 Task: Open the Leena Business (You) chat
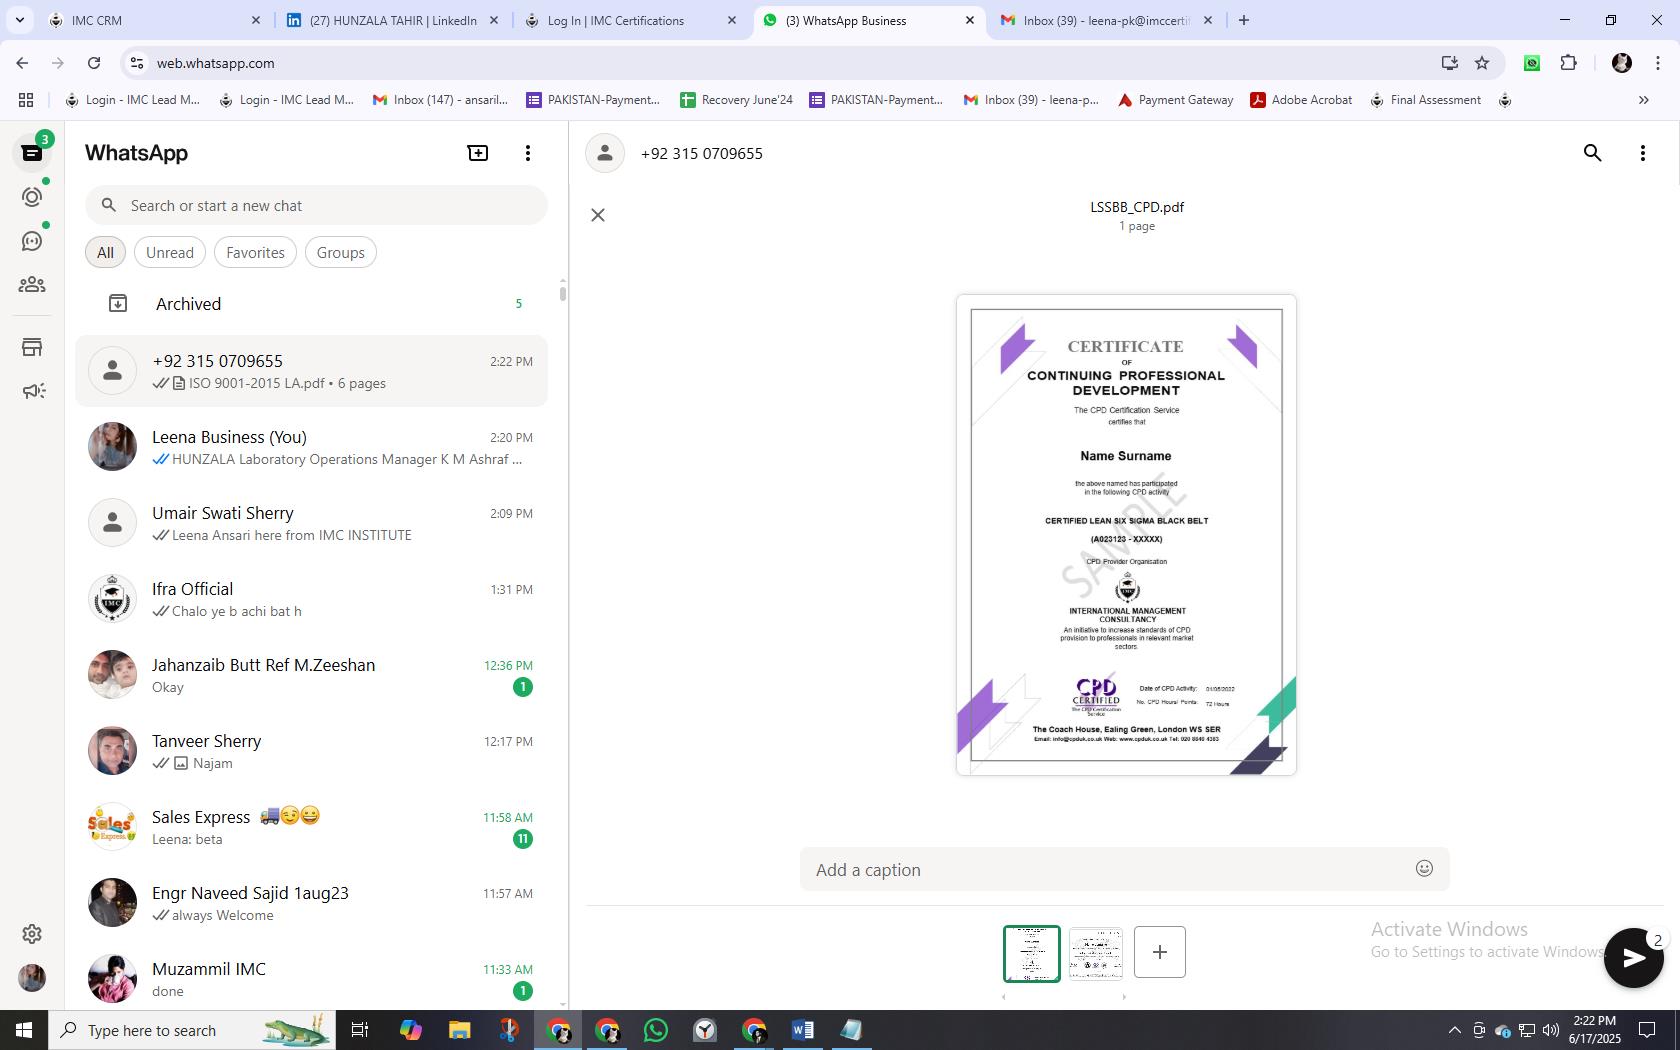312,447
